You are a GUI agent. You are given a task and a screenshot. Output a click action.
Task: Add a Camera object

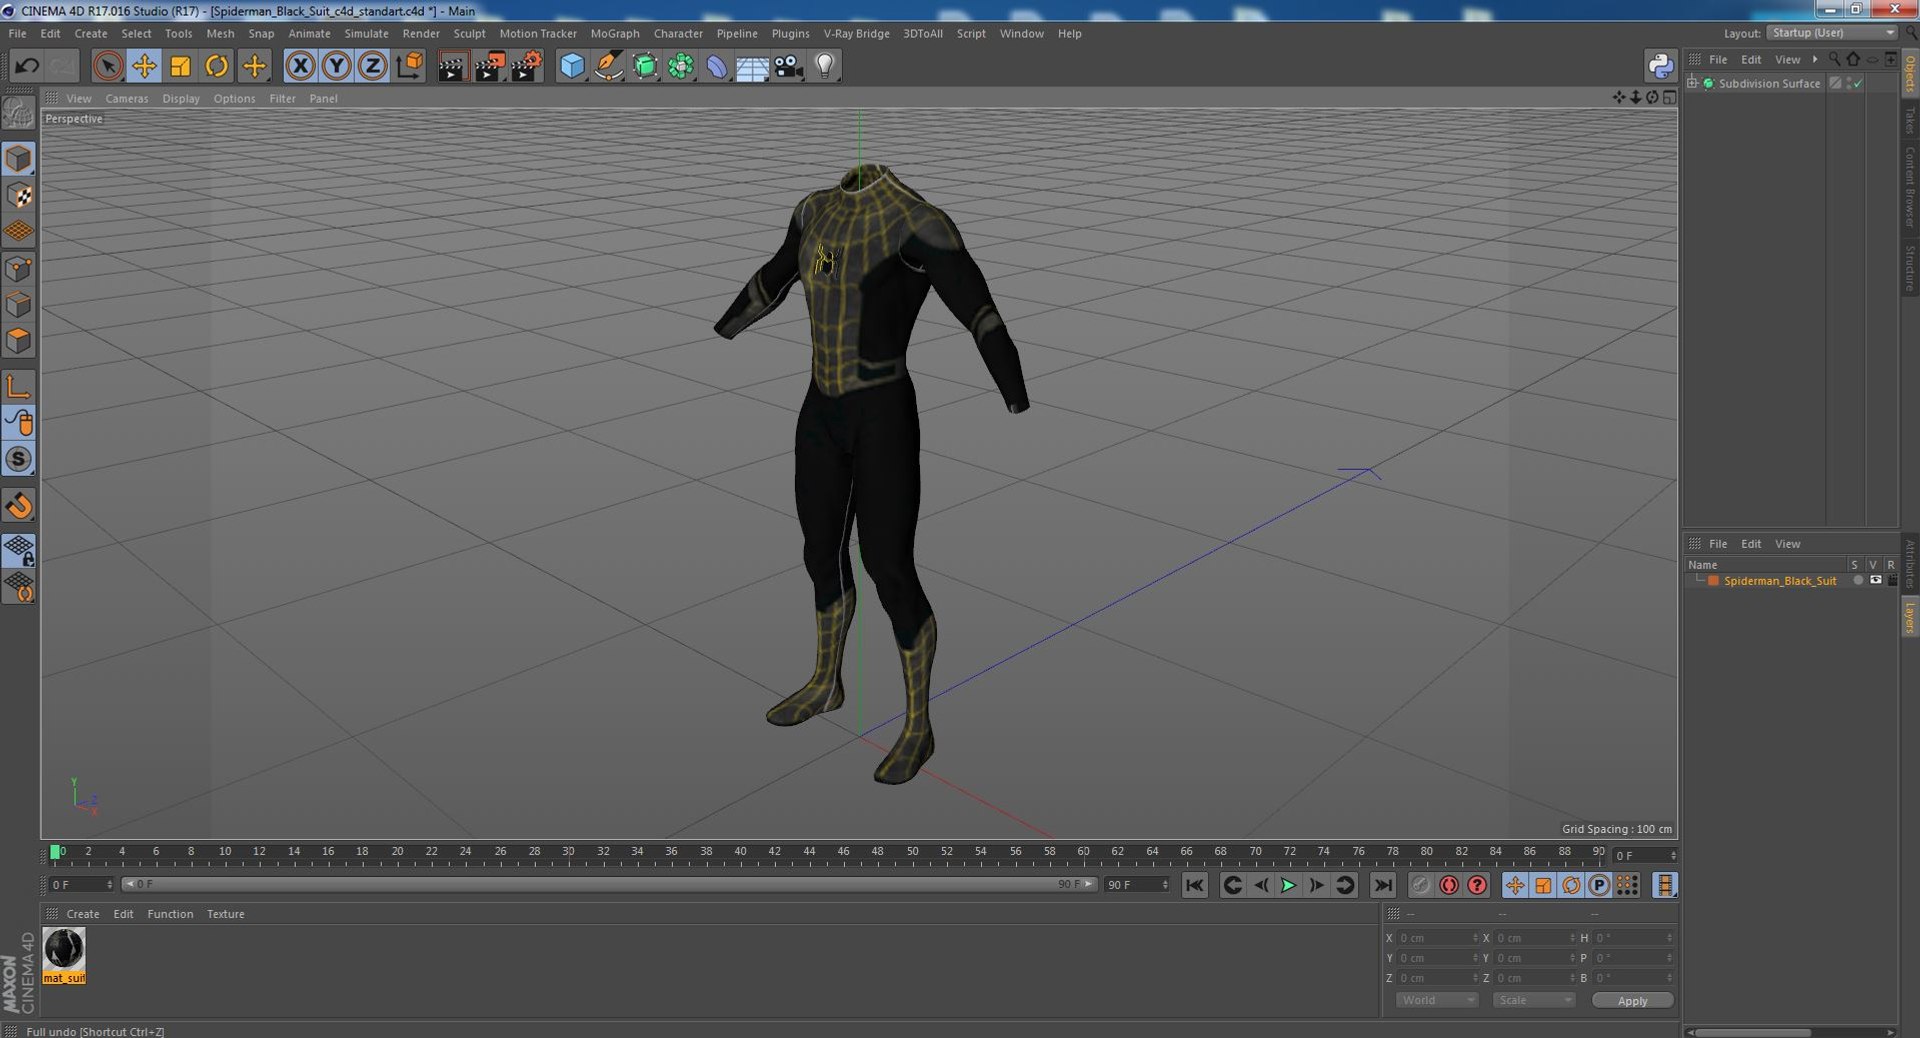(788, 66)
